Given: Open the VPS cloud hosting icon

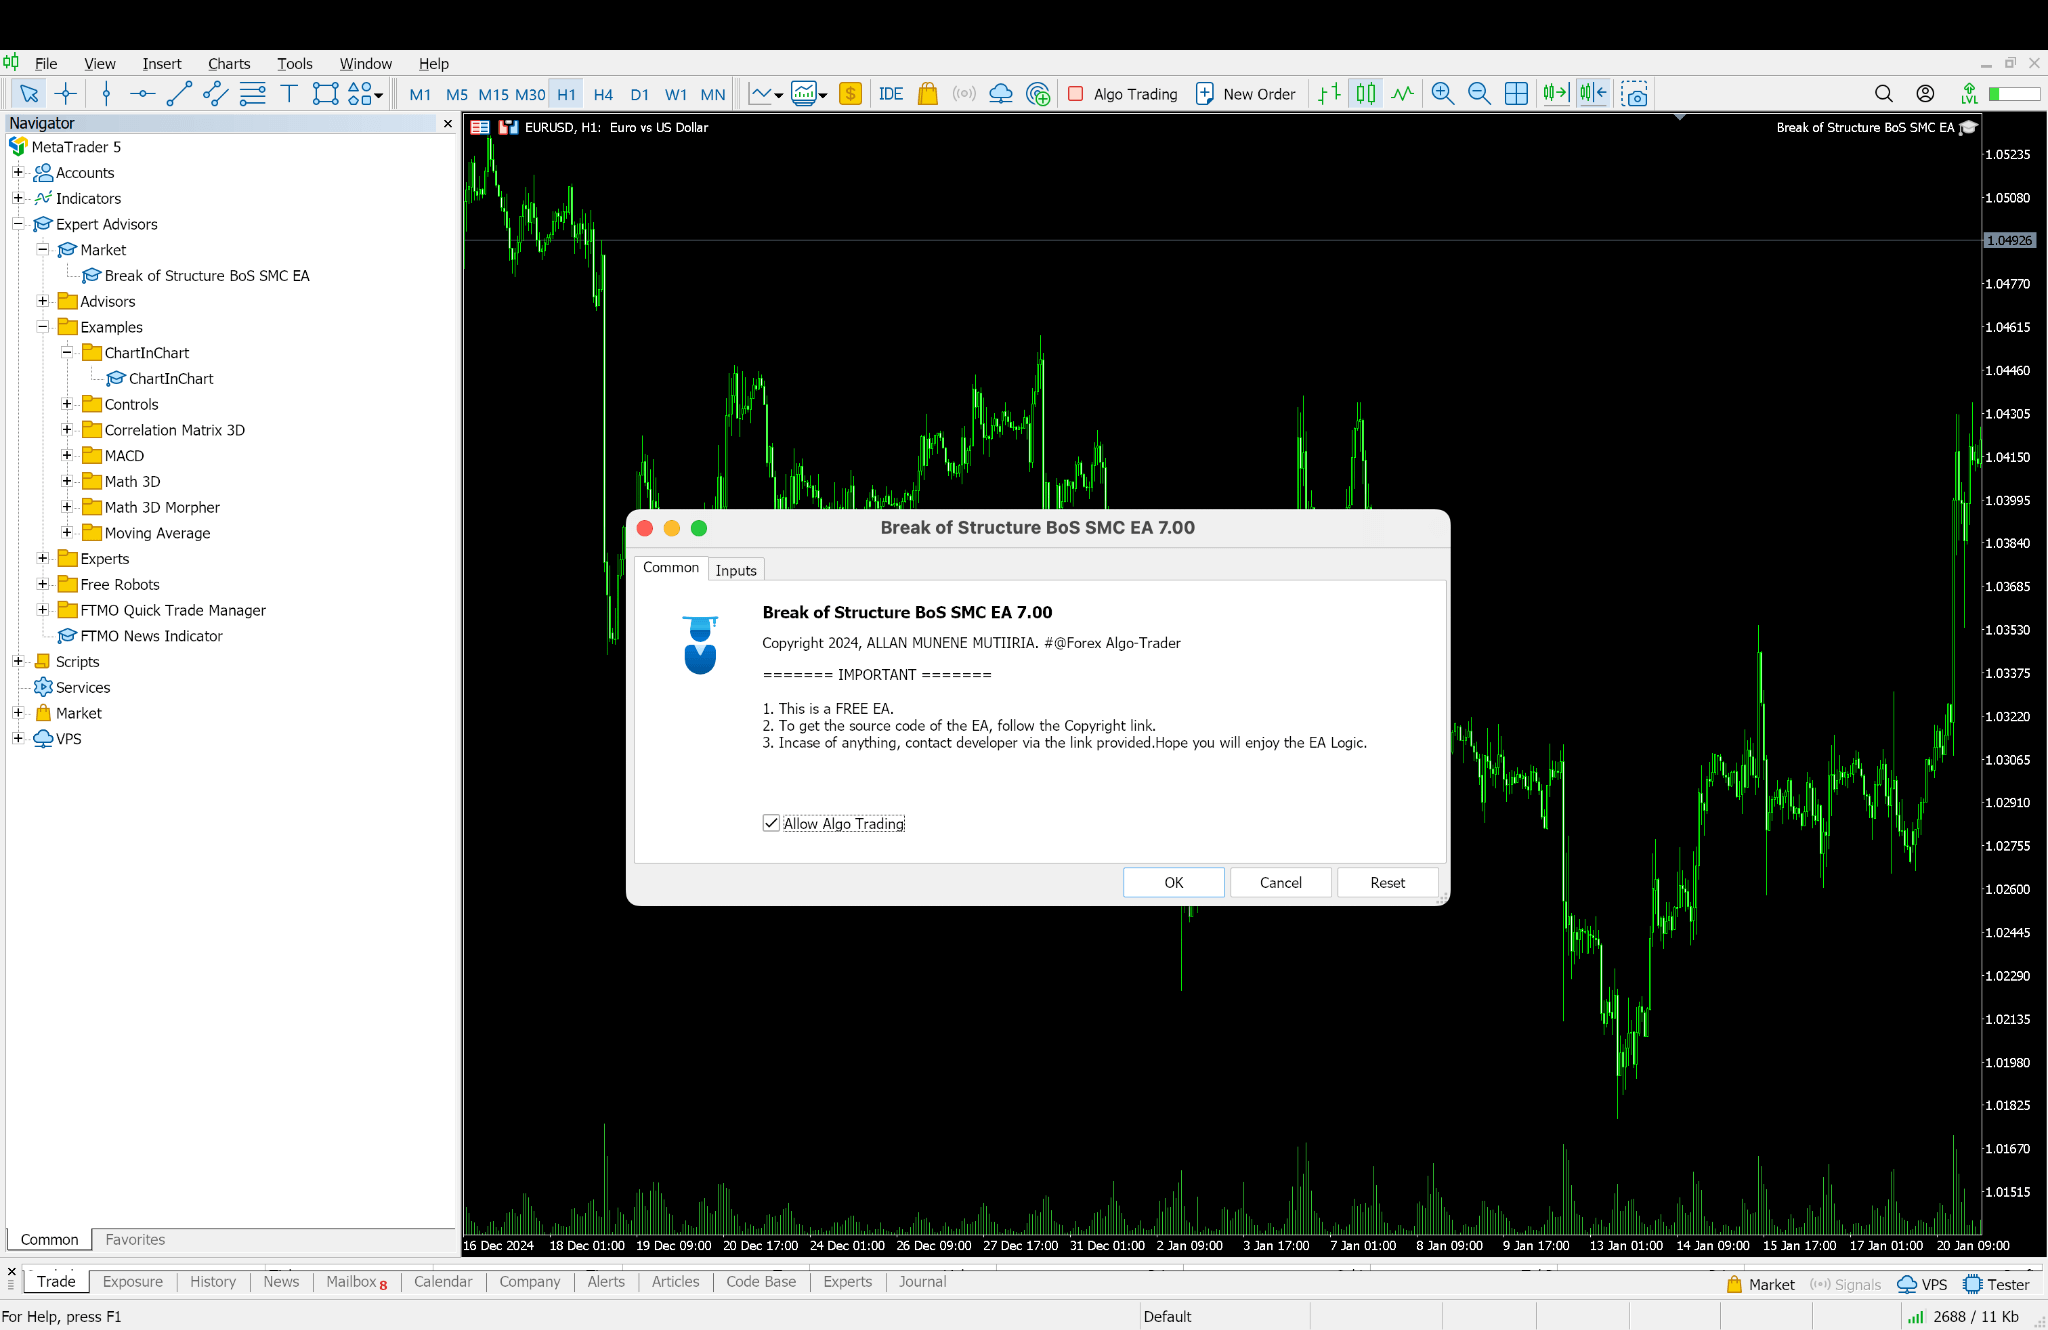Looking at the screenshot, I should pos(1001,94).
